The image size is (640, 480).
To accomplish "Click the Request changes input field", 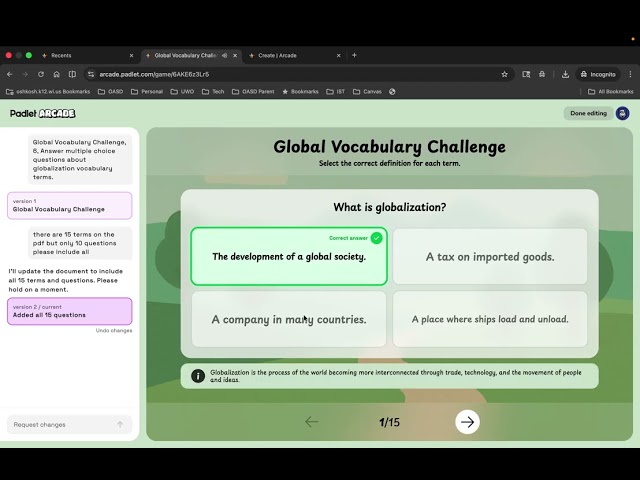I will (70, 424).
